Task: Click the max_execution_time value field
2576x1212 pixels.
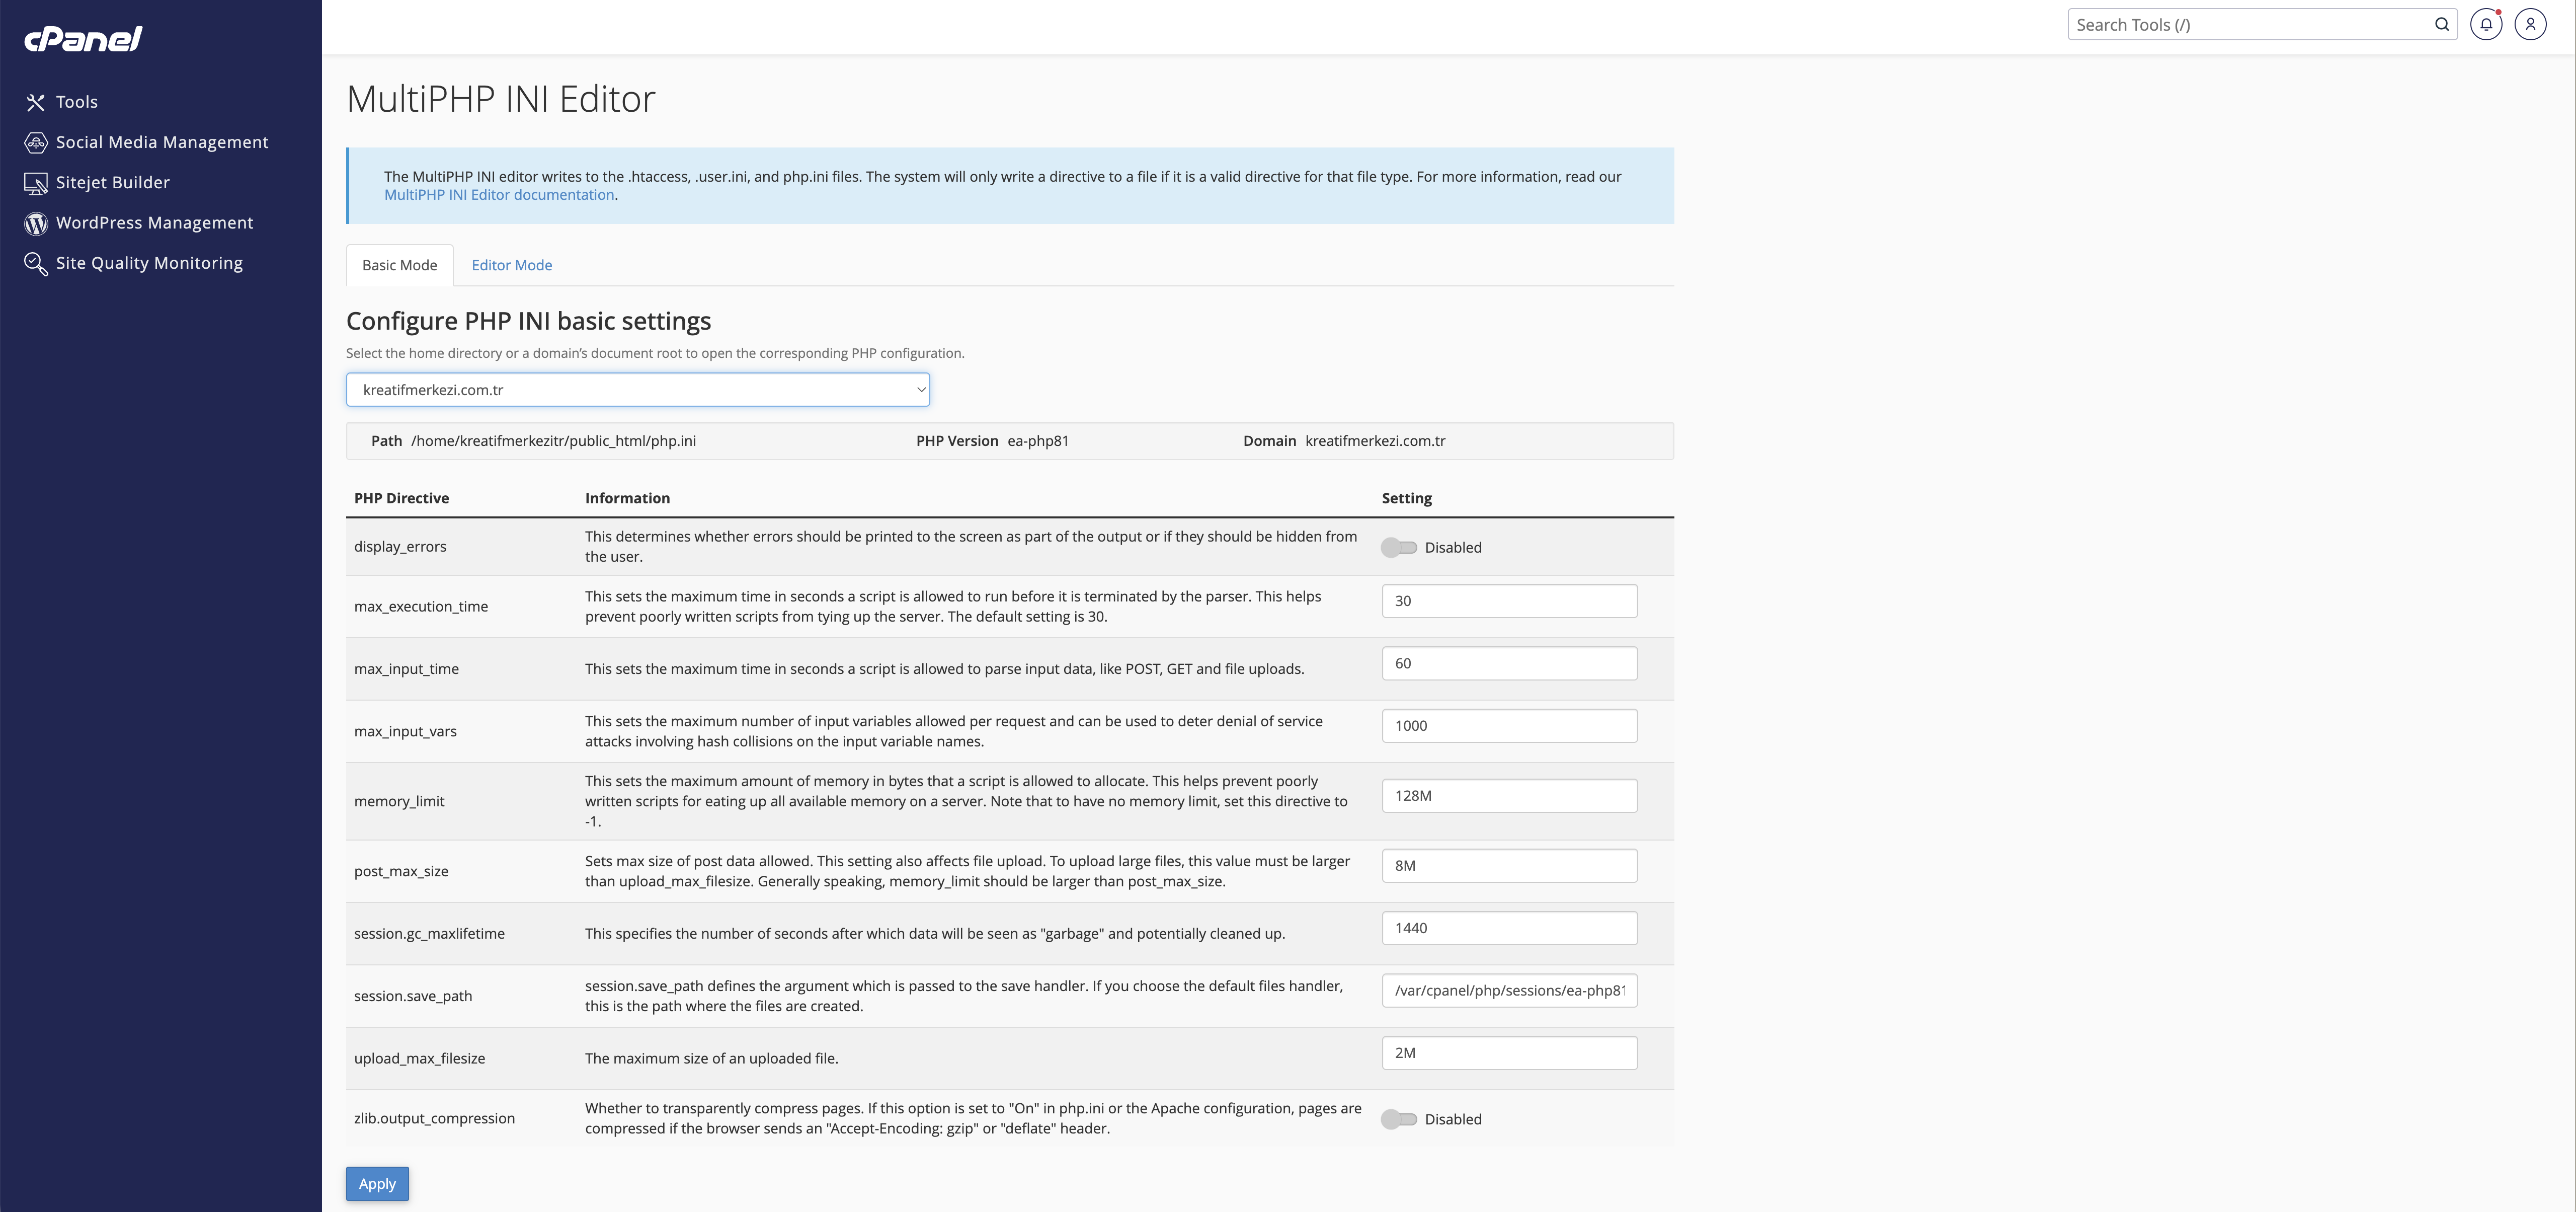Action: [x=1509, y=601]
